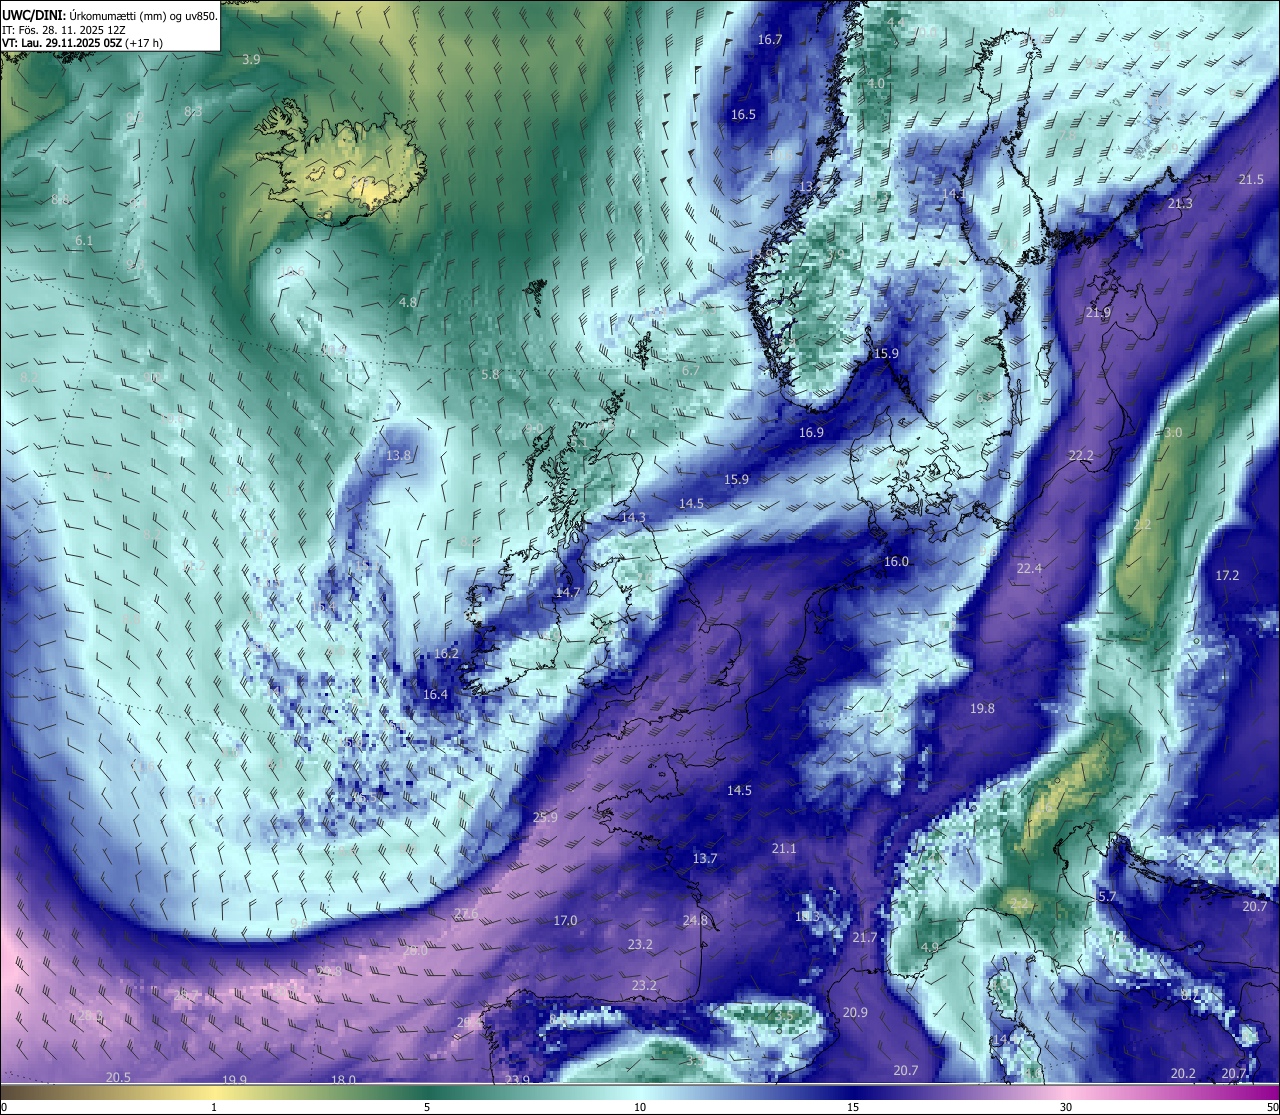Click the 5.7 value over Italy

(1107, 897)
